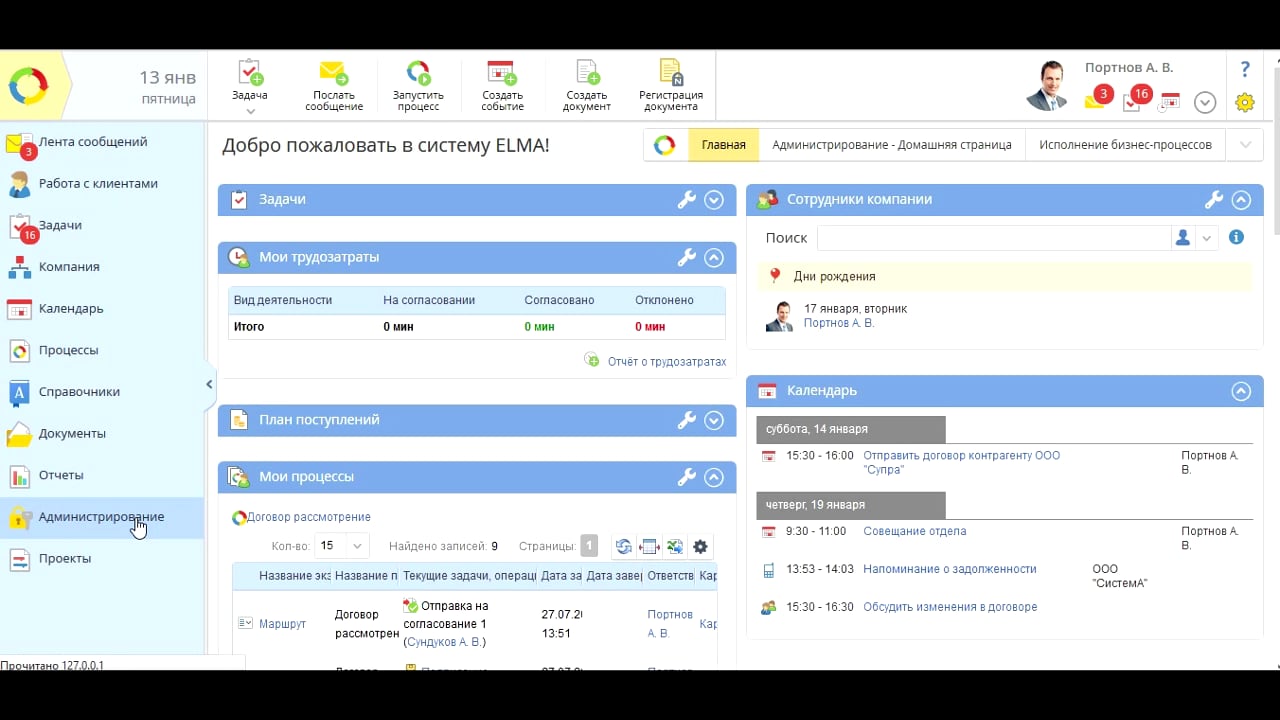
Task: Open the Задачи panel wrench settings
Action: click(x=686, y=200)
